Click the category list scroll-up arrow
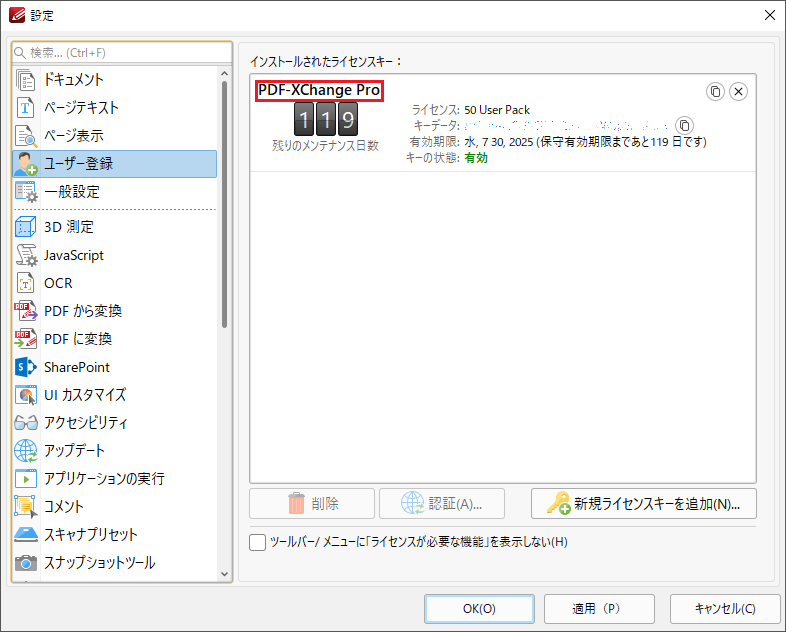 click(225, 74)
